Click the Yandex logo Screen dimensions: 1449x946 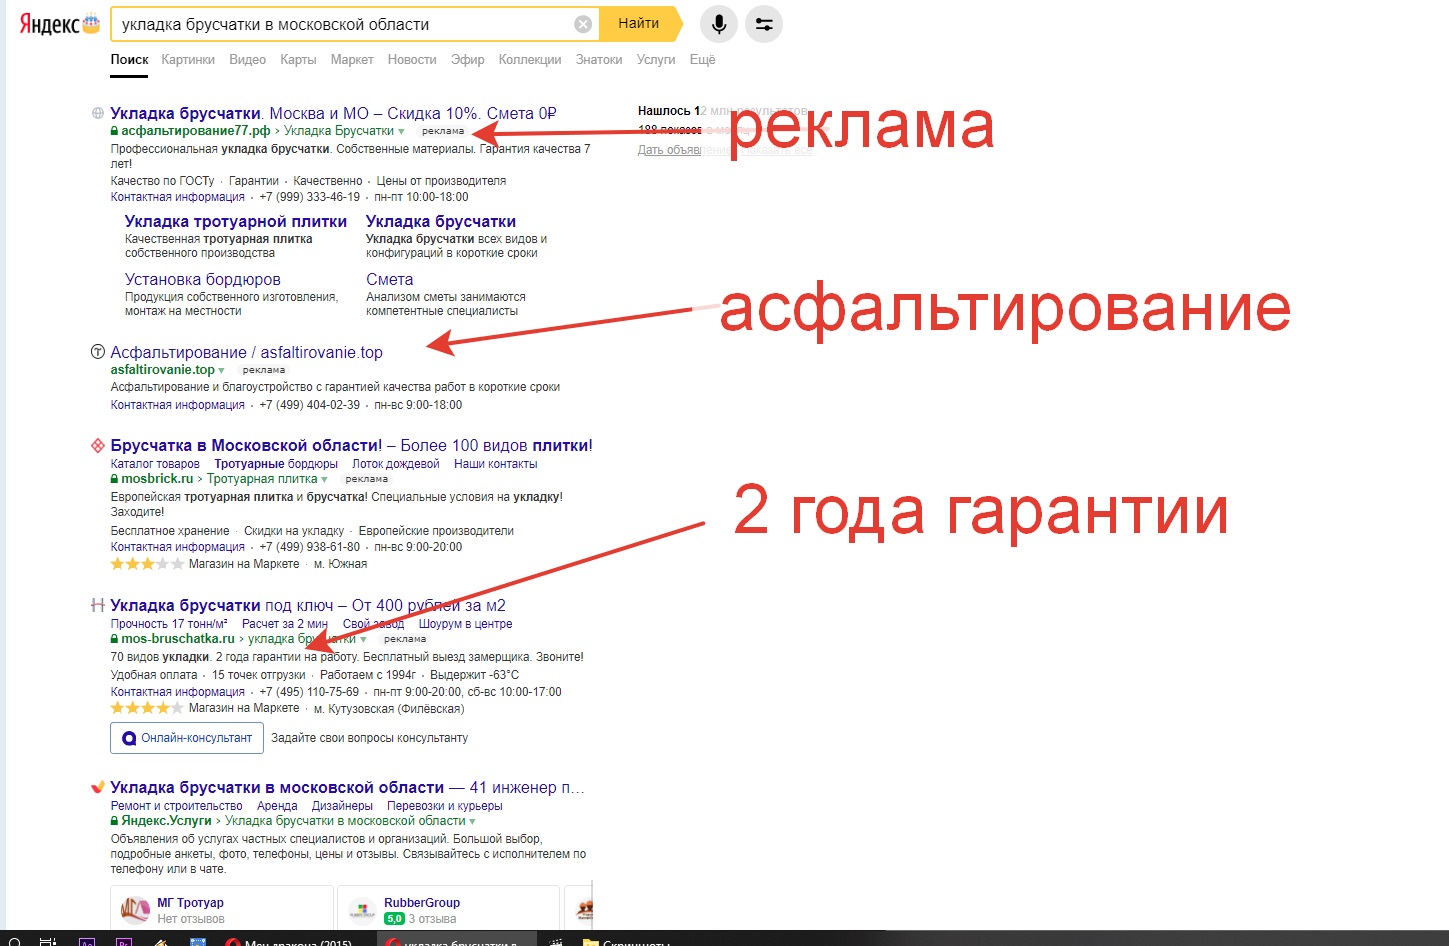[60, 24]
